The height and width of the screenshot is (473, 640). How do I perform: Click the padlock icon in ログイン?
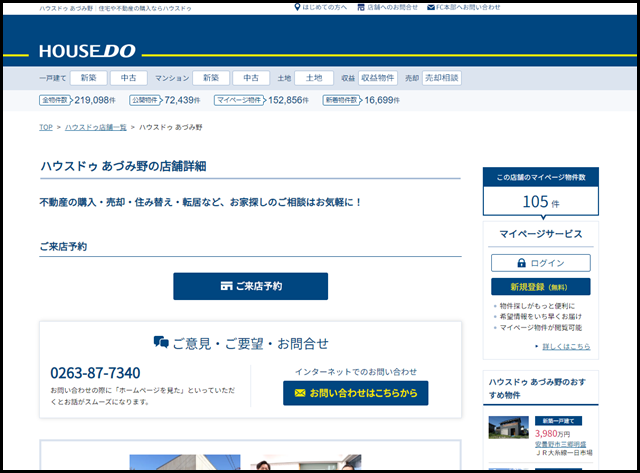click(x=521, y=263)
